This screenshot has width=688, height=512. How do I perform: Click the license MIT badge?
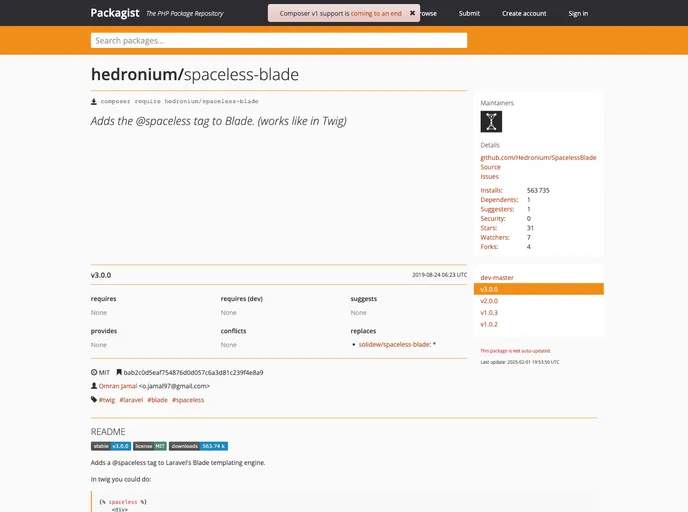[x=150, y=446]
